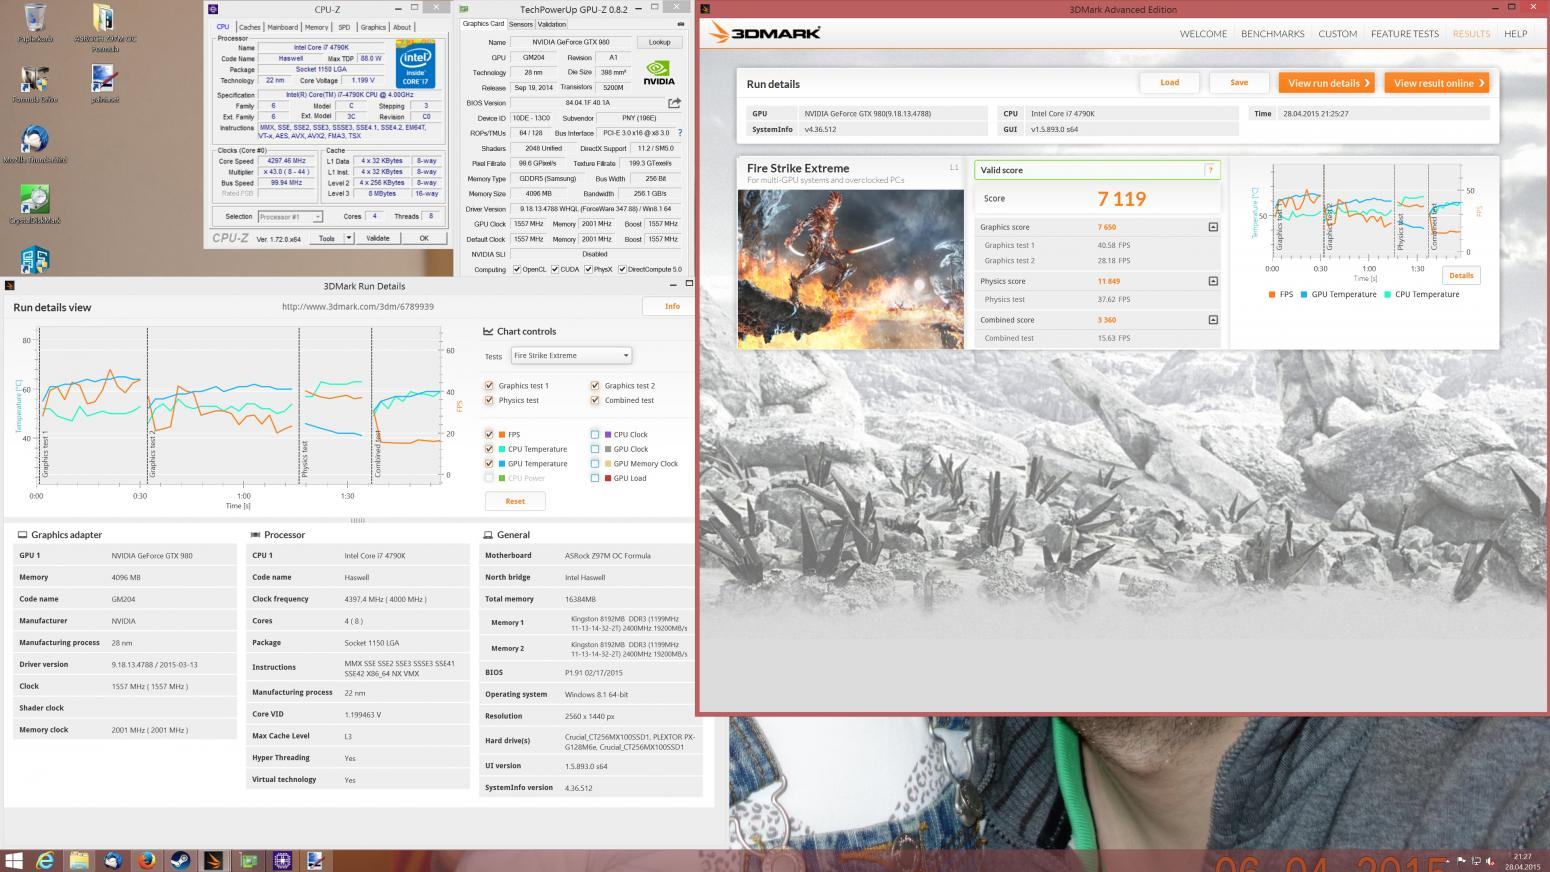The height and width of the screenshot is (872, 1550).
Task: Click the chart Details button
Action: click(1461, 275)
